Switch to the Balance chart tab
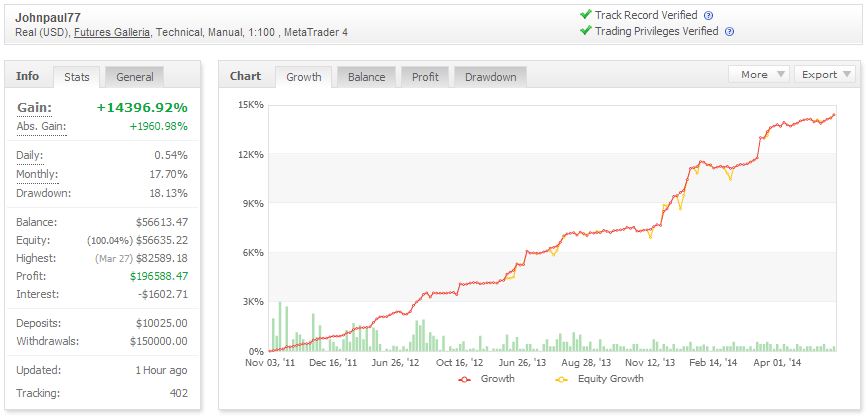The width and height of the screenshot is (868, 418). pyautogui.click(x=366, y=77)
